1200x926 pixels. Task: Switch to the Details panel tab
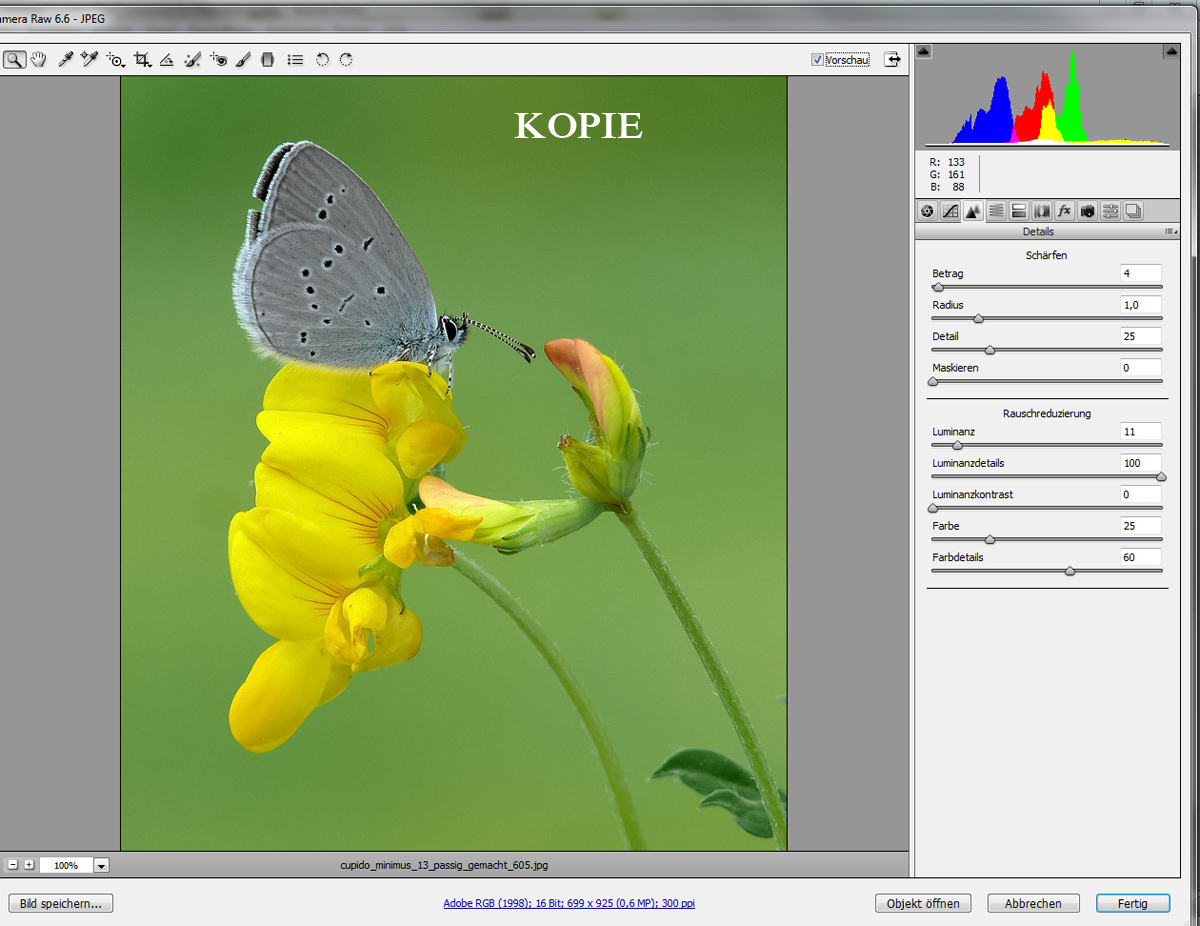pyautogui.click(x=973, y=211)
